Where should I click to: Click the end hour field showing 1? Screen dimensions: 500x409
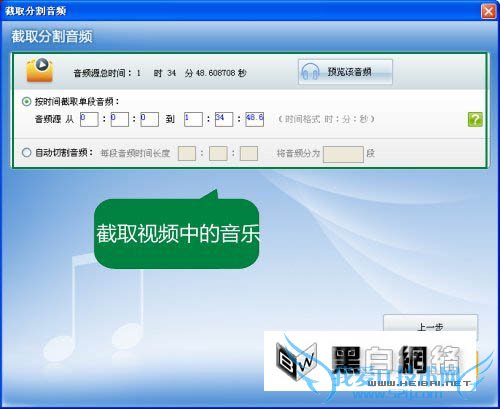193,119
